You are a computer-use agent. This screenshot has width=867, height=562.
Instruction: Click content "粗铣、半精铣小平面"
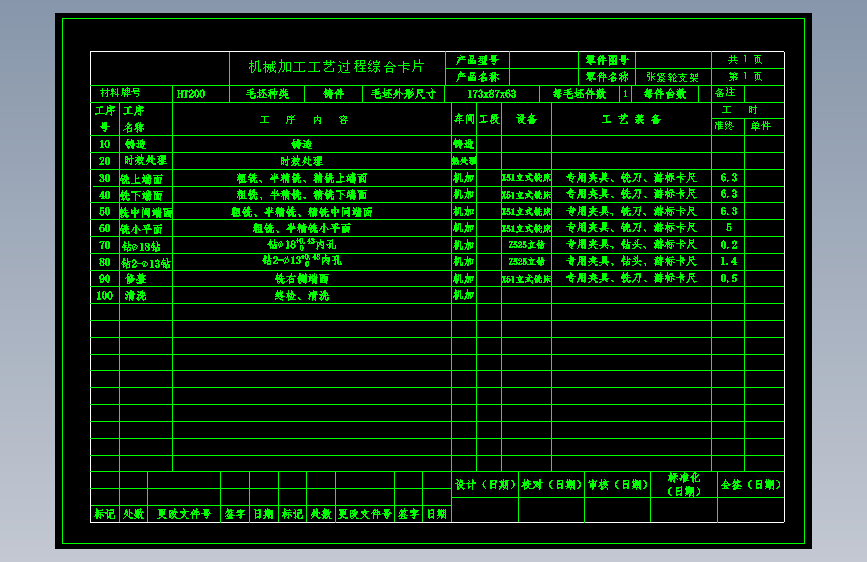pos(302,228)
